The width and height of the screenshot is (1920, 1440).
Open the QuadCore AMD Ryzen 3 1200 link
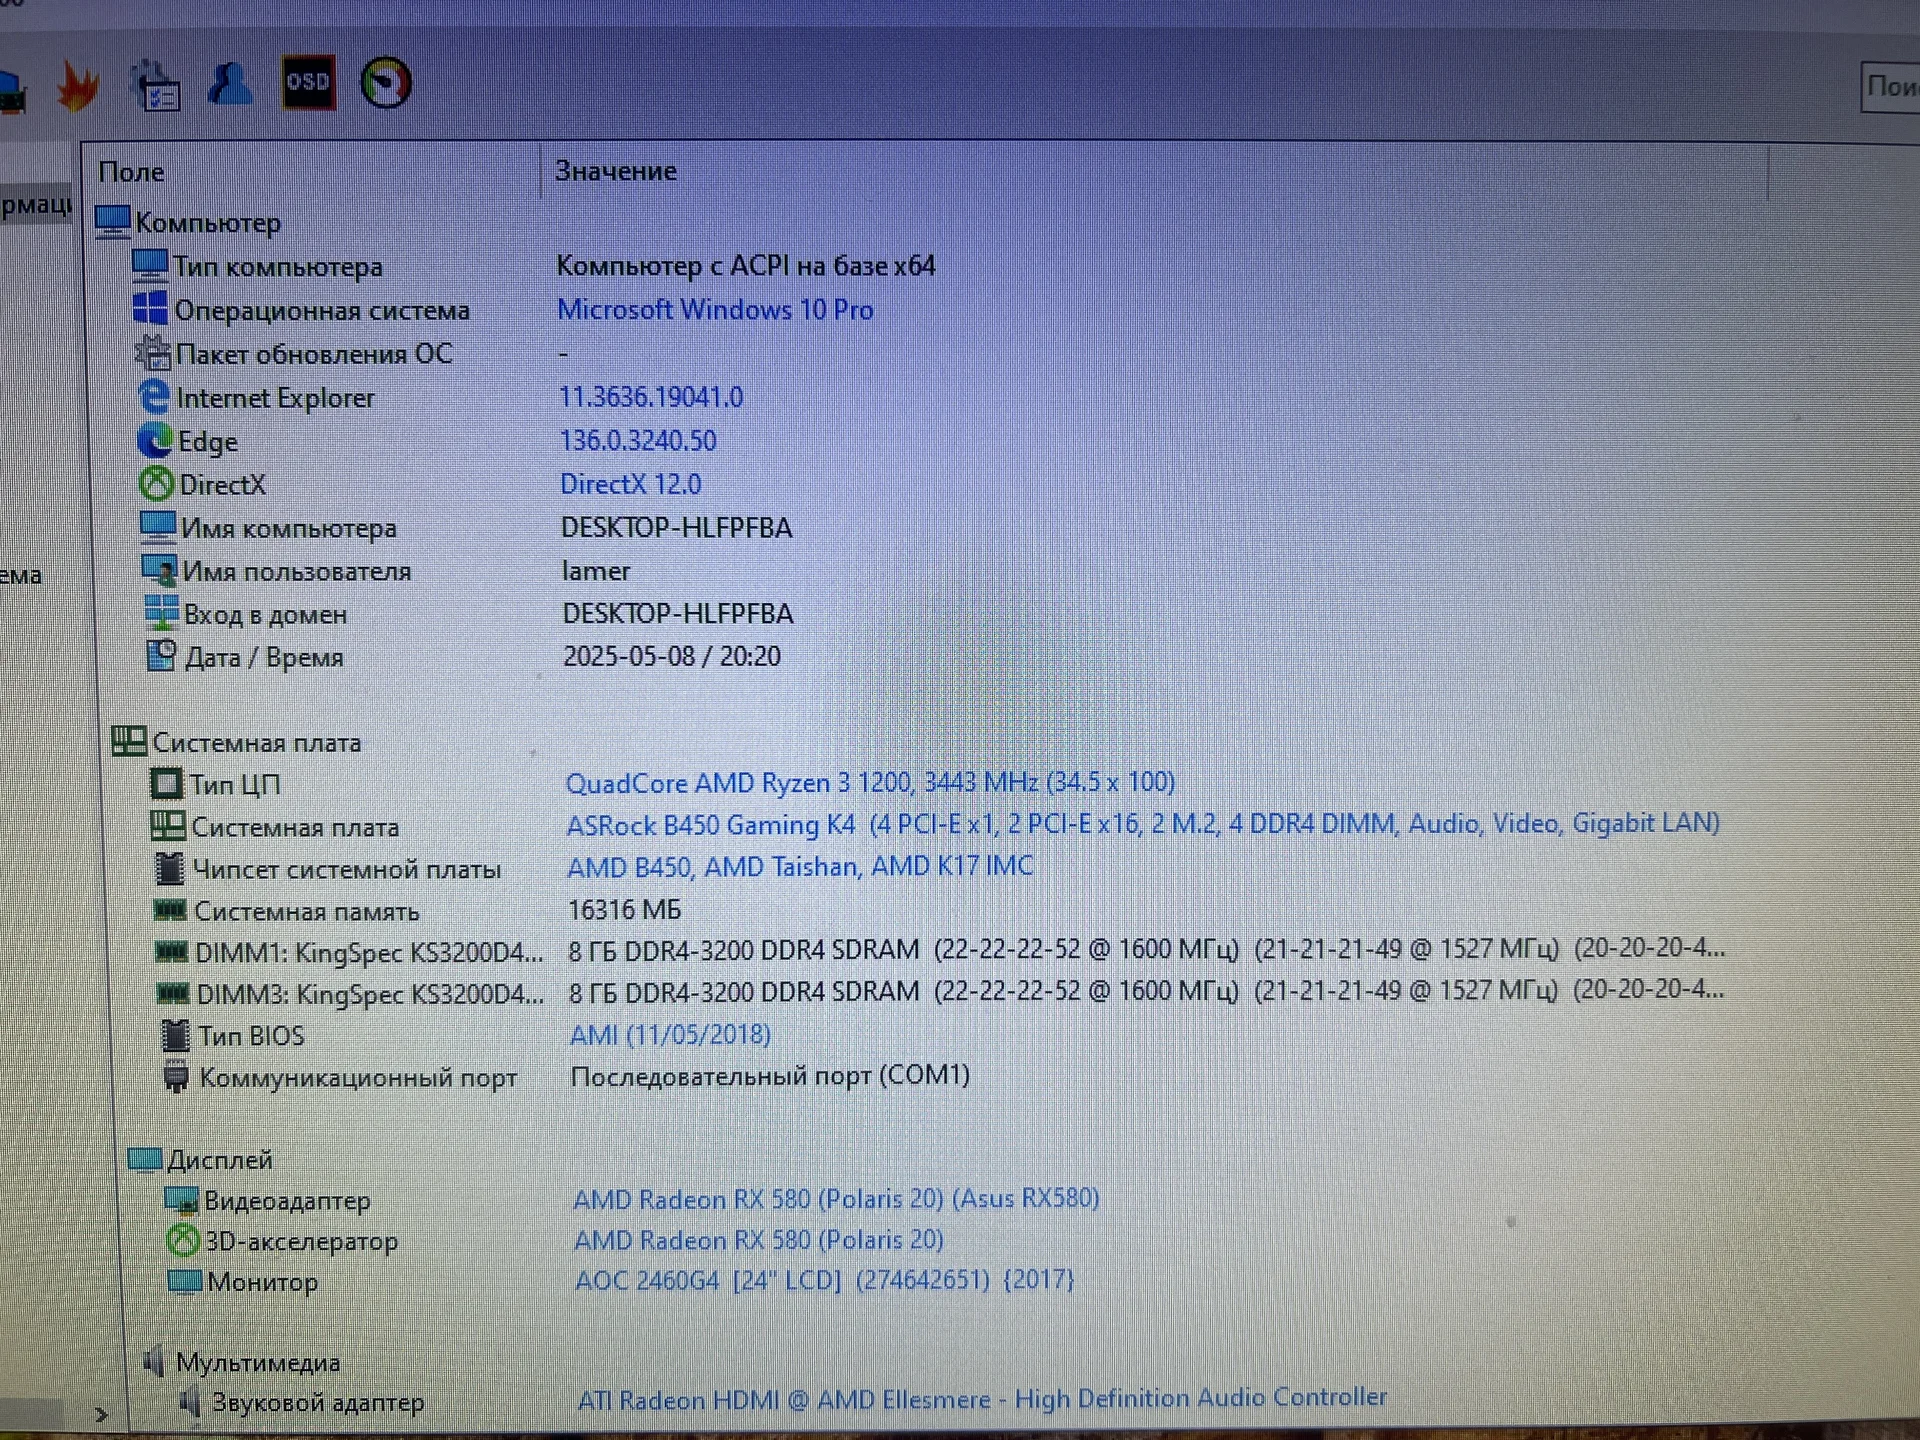pyautogui.click(x=870, y=782)
